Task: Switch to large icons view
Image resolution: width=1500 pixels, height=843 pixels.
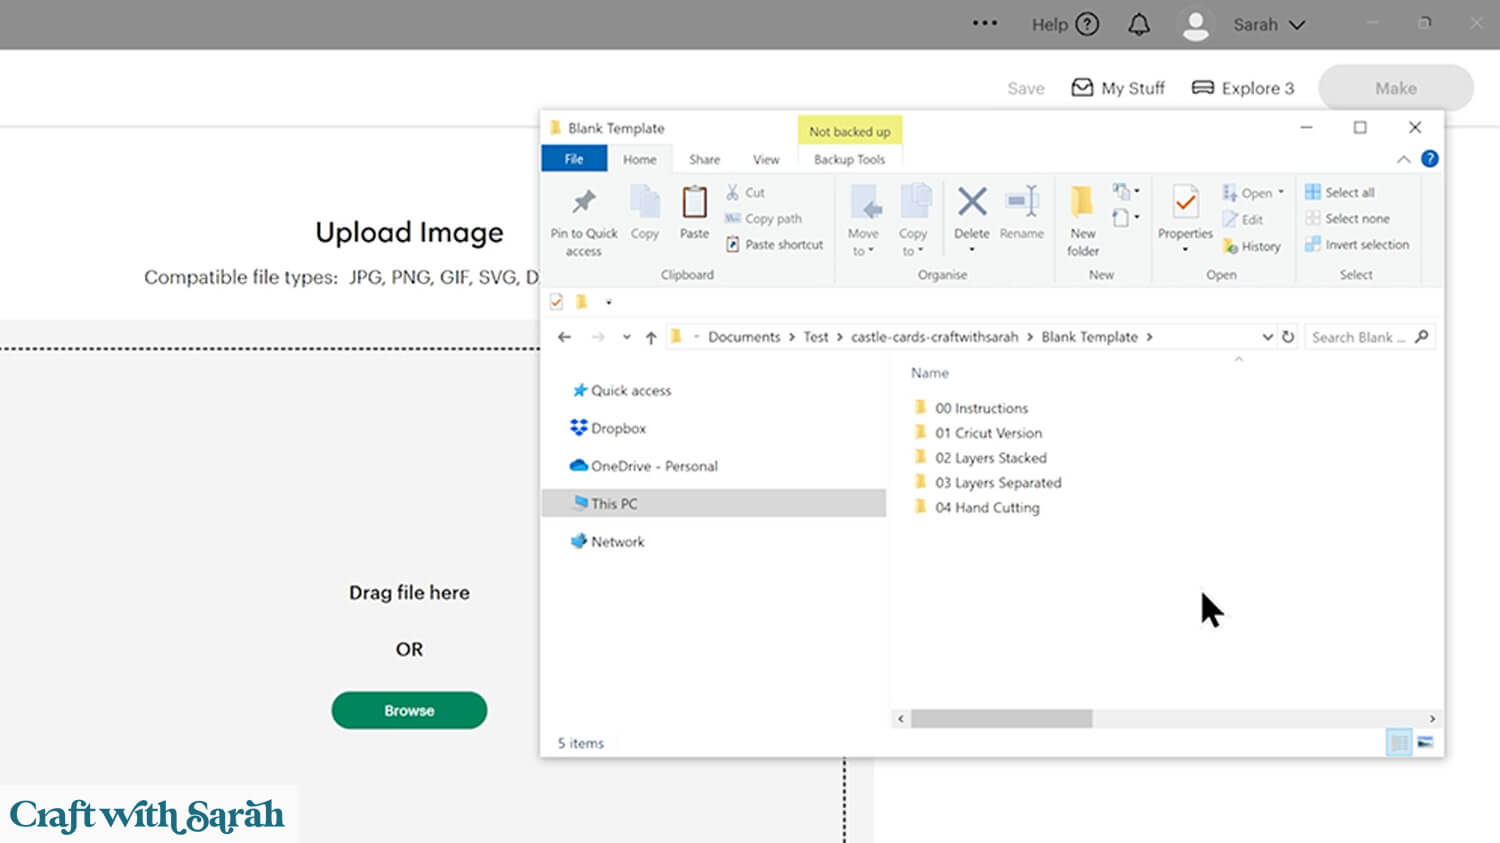Action: pos(1425,742)
